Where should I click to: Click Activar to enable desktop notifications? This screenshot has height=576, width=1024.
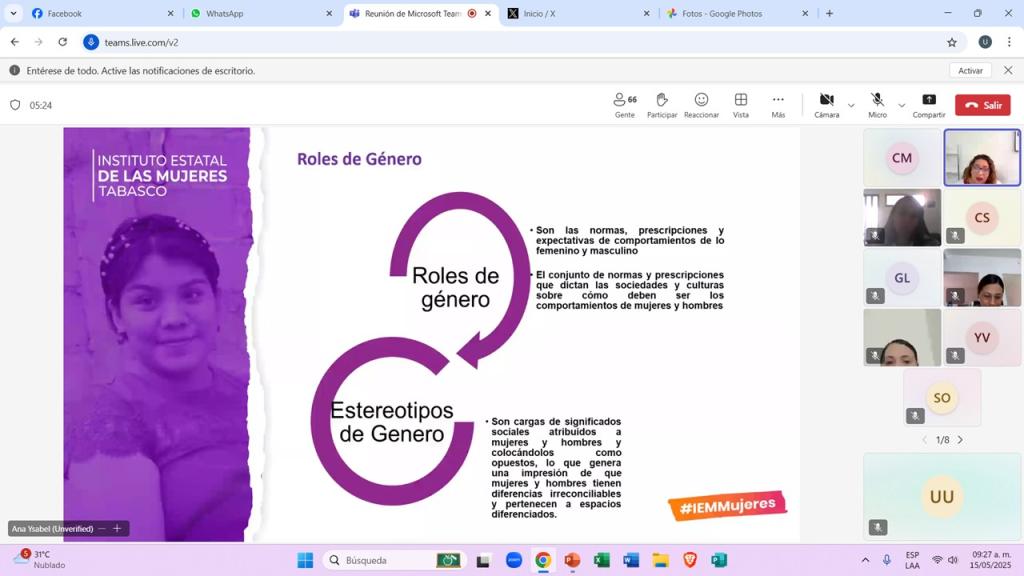(x=970, y=71)
